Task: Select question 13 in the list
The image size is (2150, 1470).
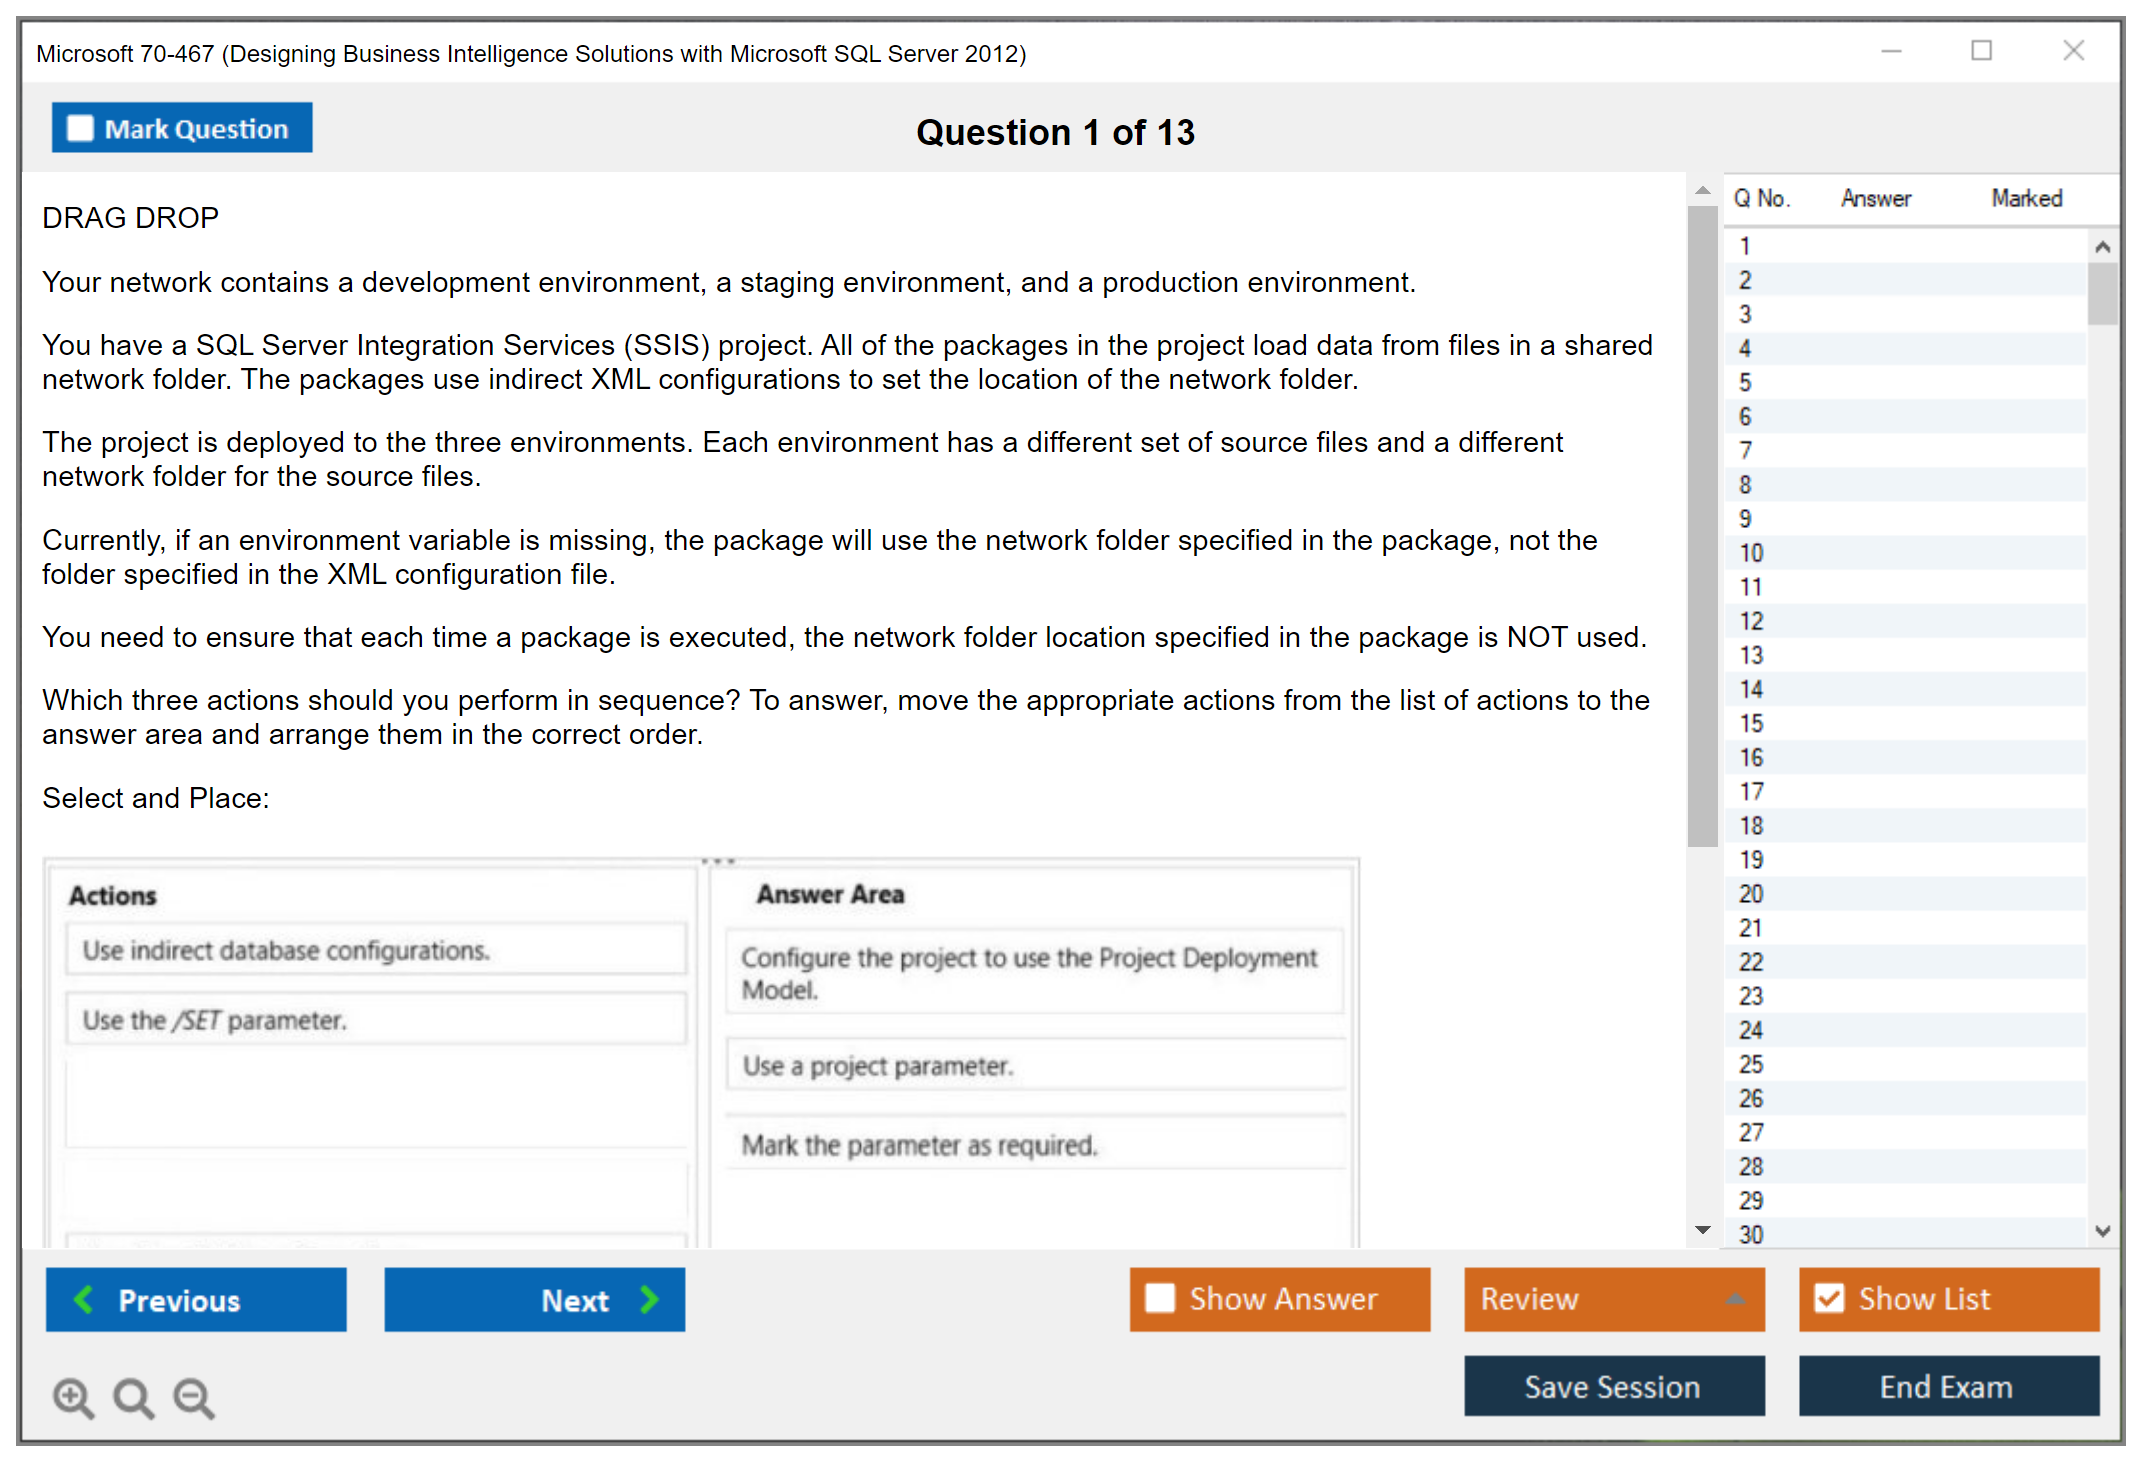Action: click(x=1751, y=655)
